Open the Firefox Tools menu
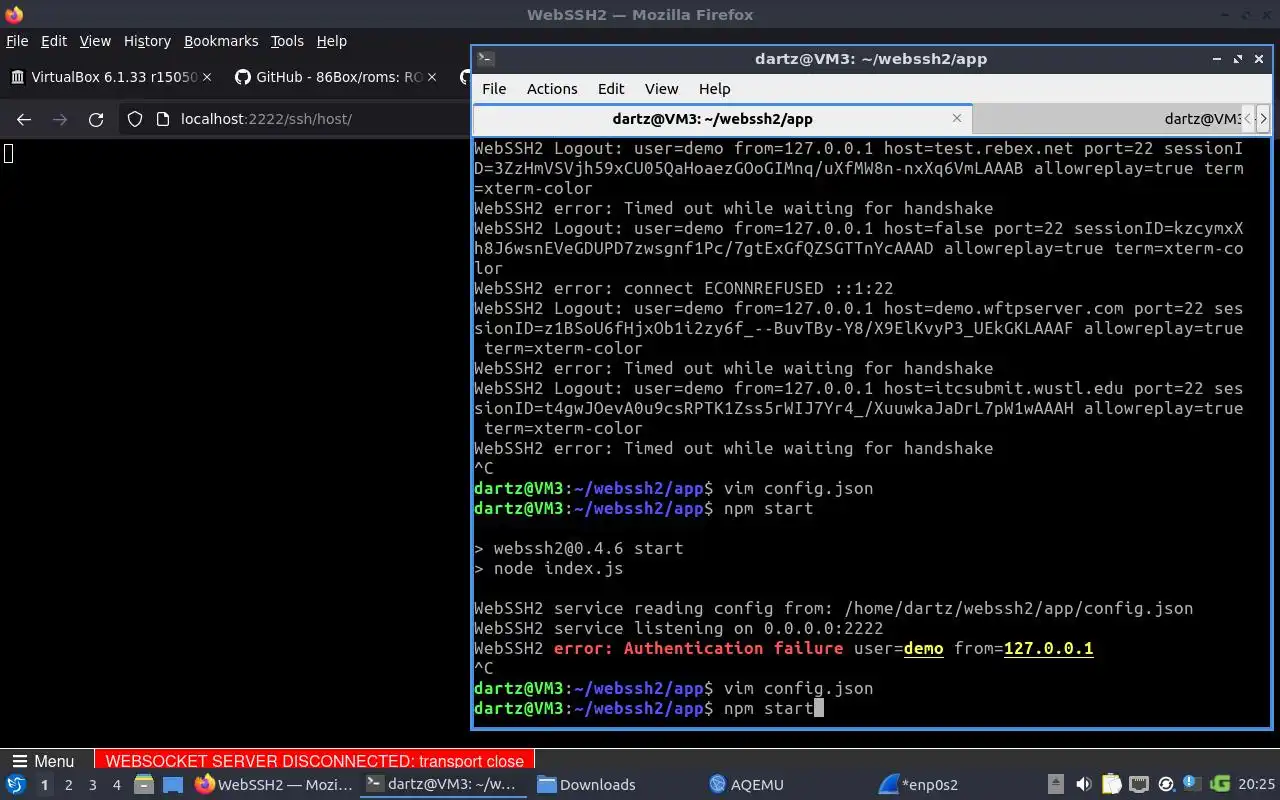 click(287, 41)
